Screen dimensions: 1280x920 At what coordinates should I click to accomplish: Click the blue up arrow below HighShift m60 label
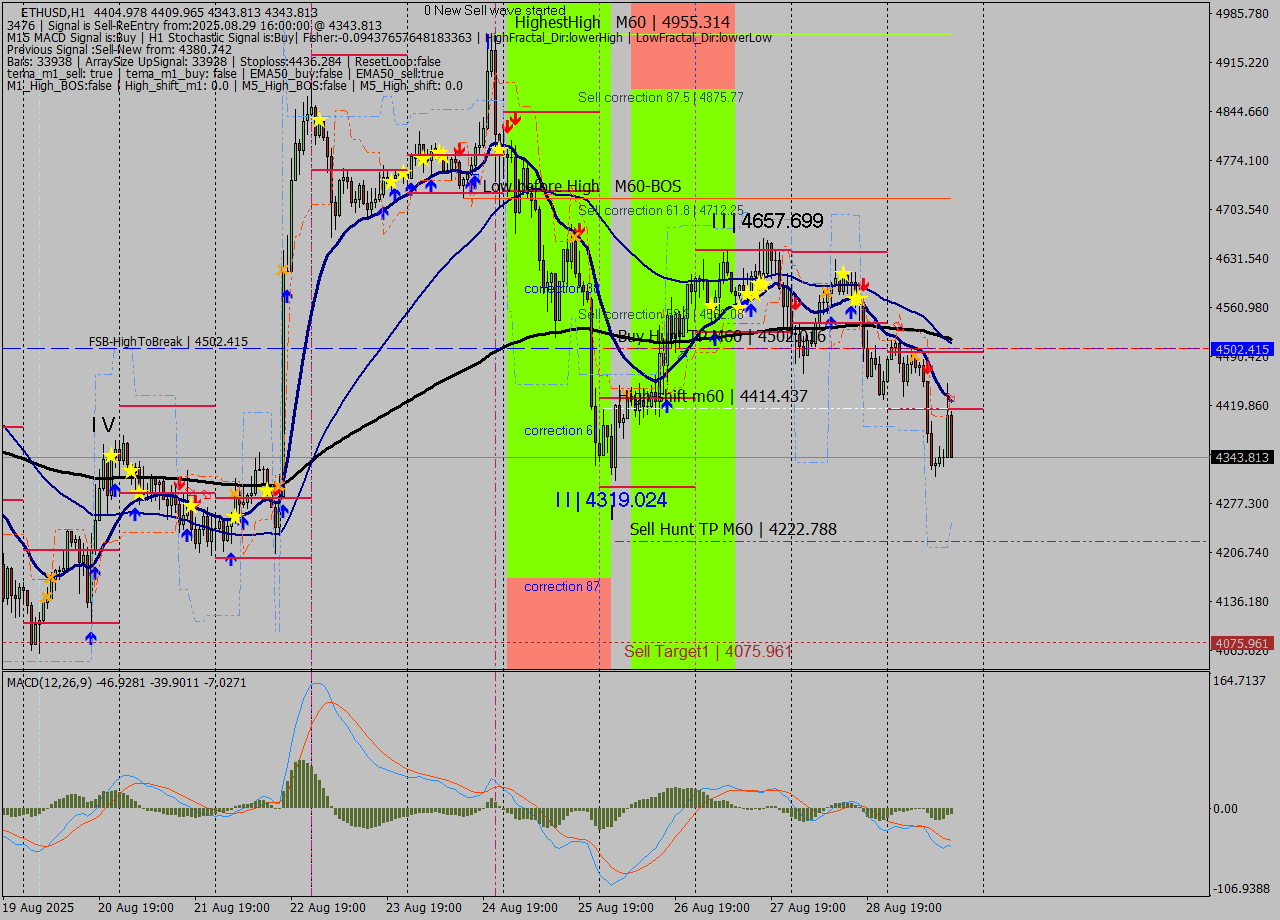(x=667, y=404)
